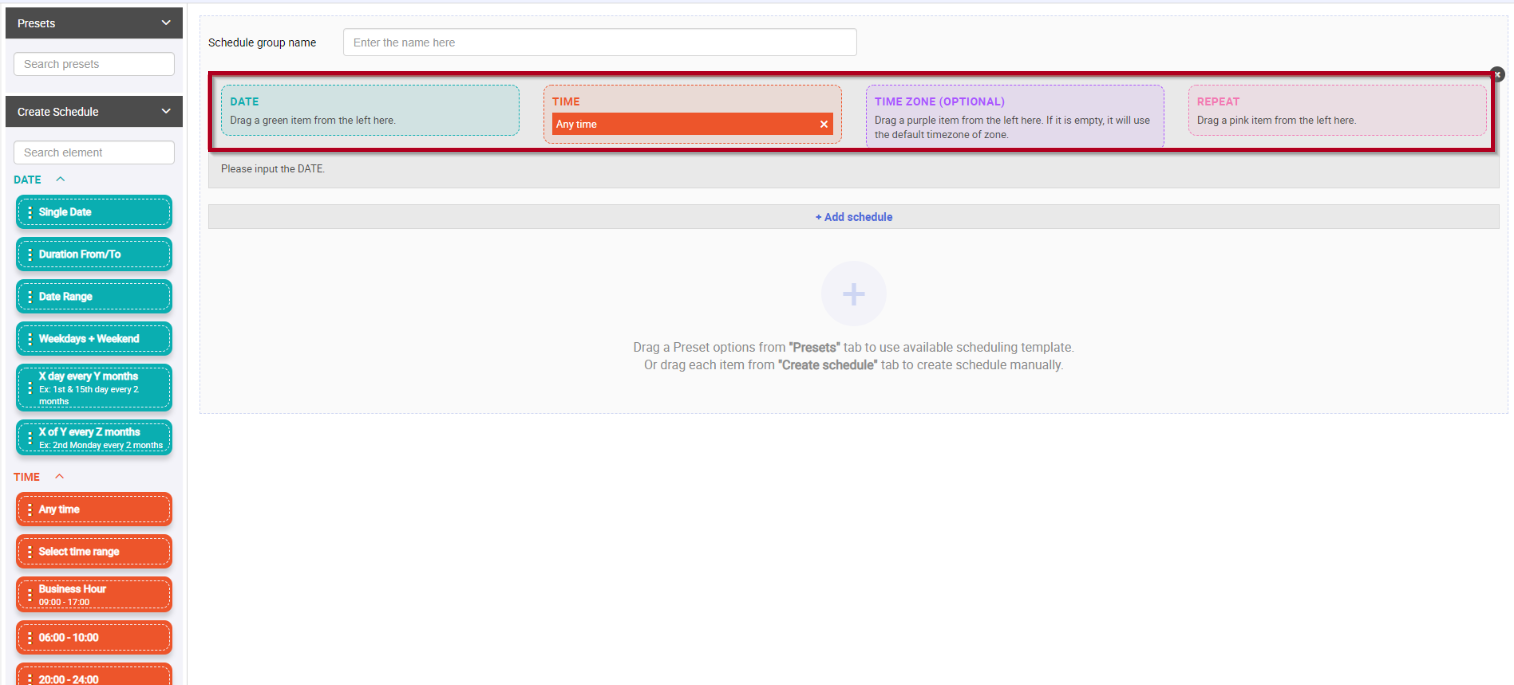Click the Search presets field
This screenshot has height=685, width=1514.
point(93,63)
